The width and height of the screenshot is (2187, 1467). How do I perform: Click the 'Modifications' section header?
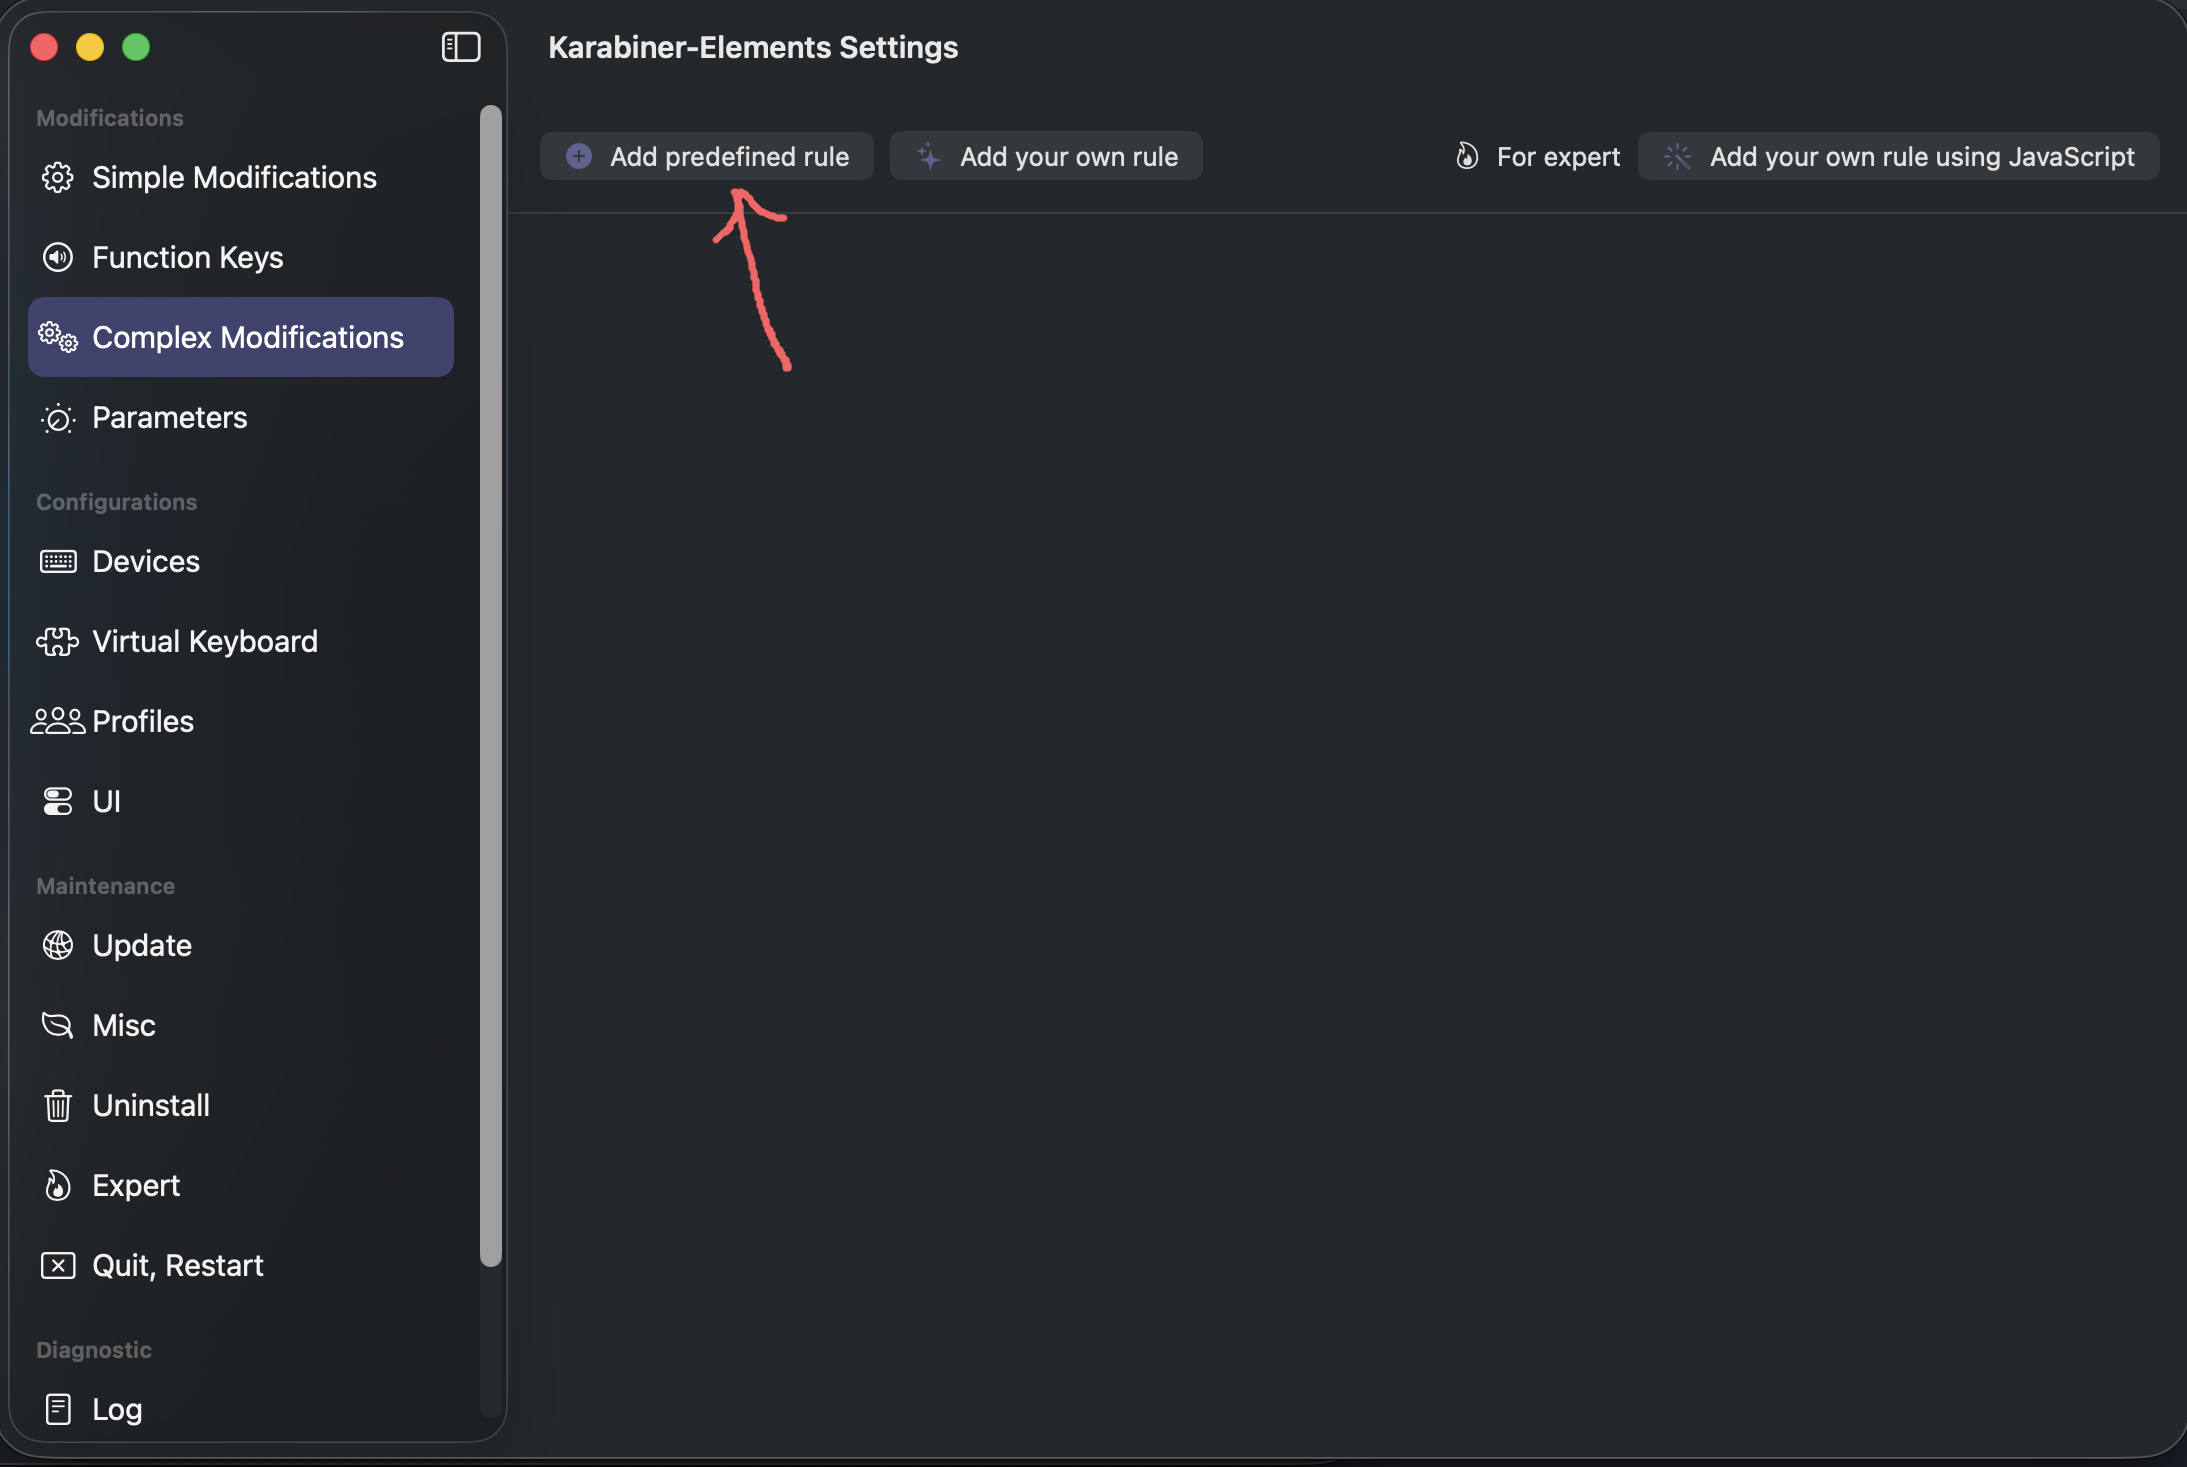coord(110,118)
